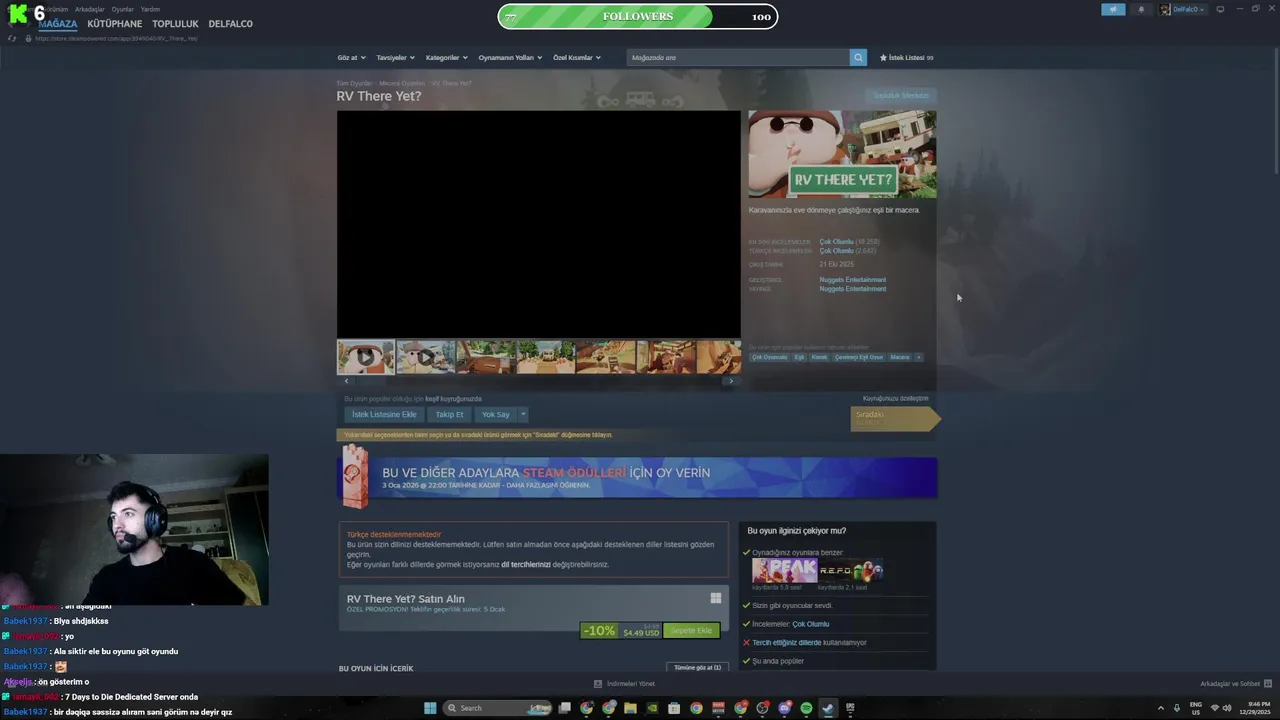The width and height of the screenshot is (1280, 720).
Task: Click the volume icon in system tray
Action: (x=1227, y=708)
